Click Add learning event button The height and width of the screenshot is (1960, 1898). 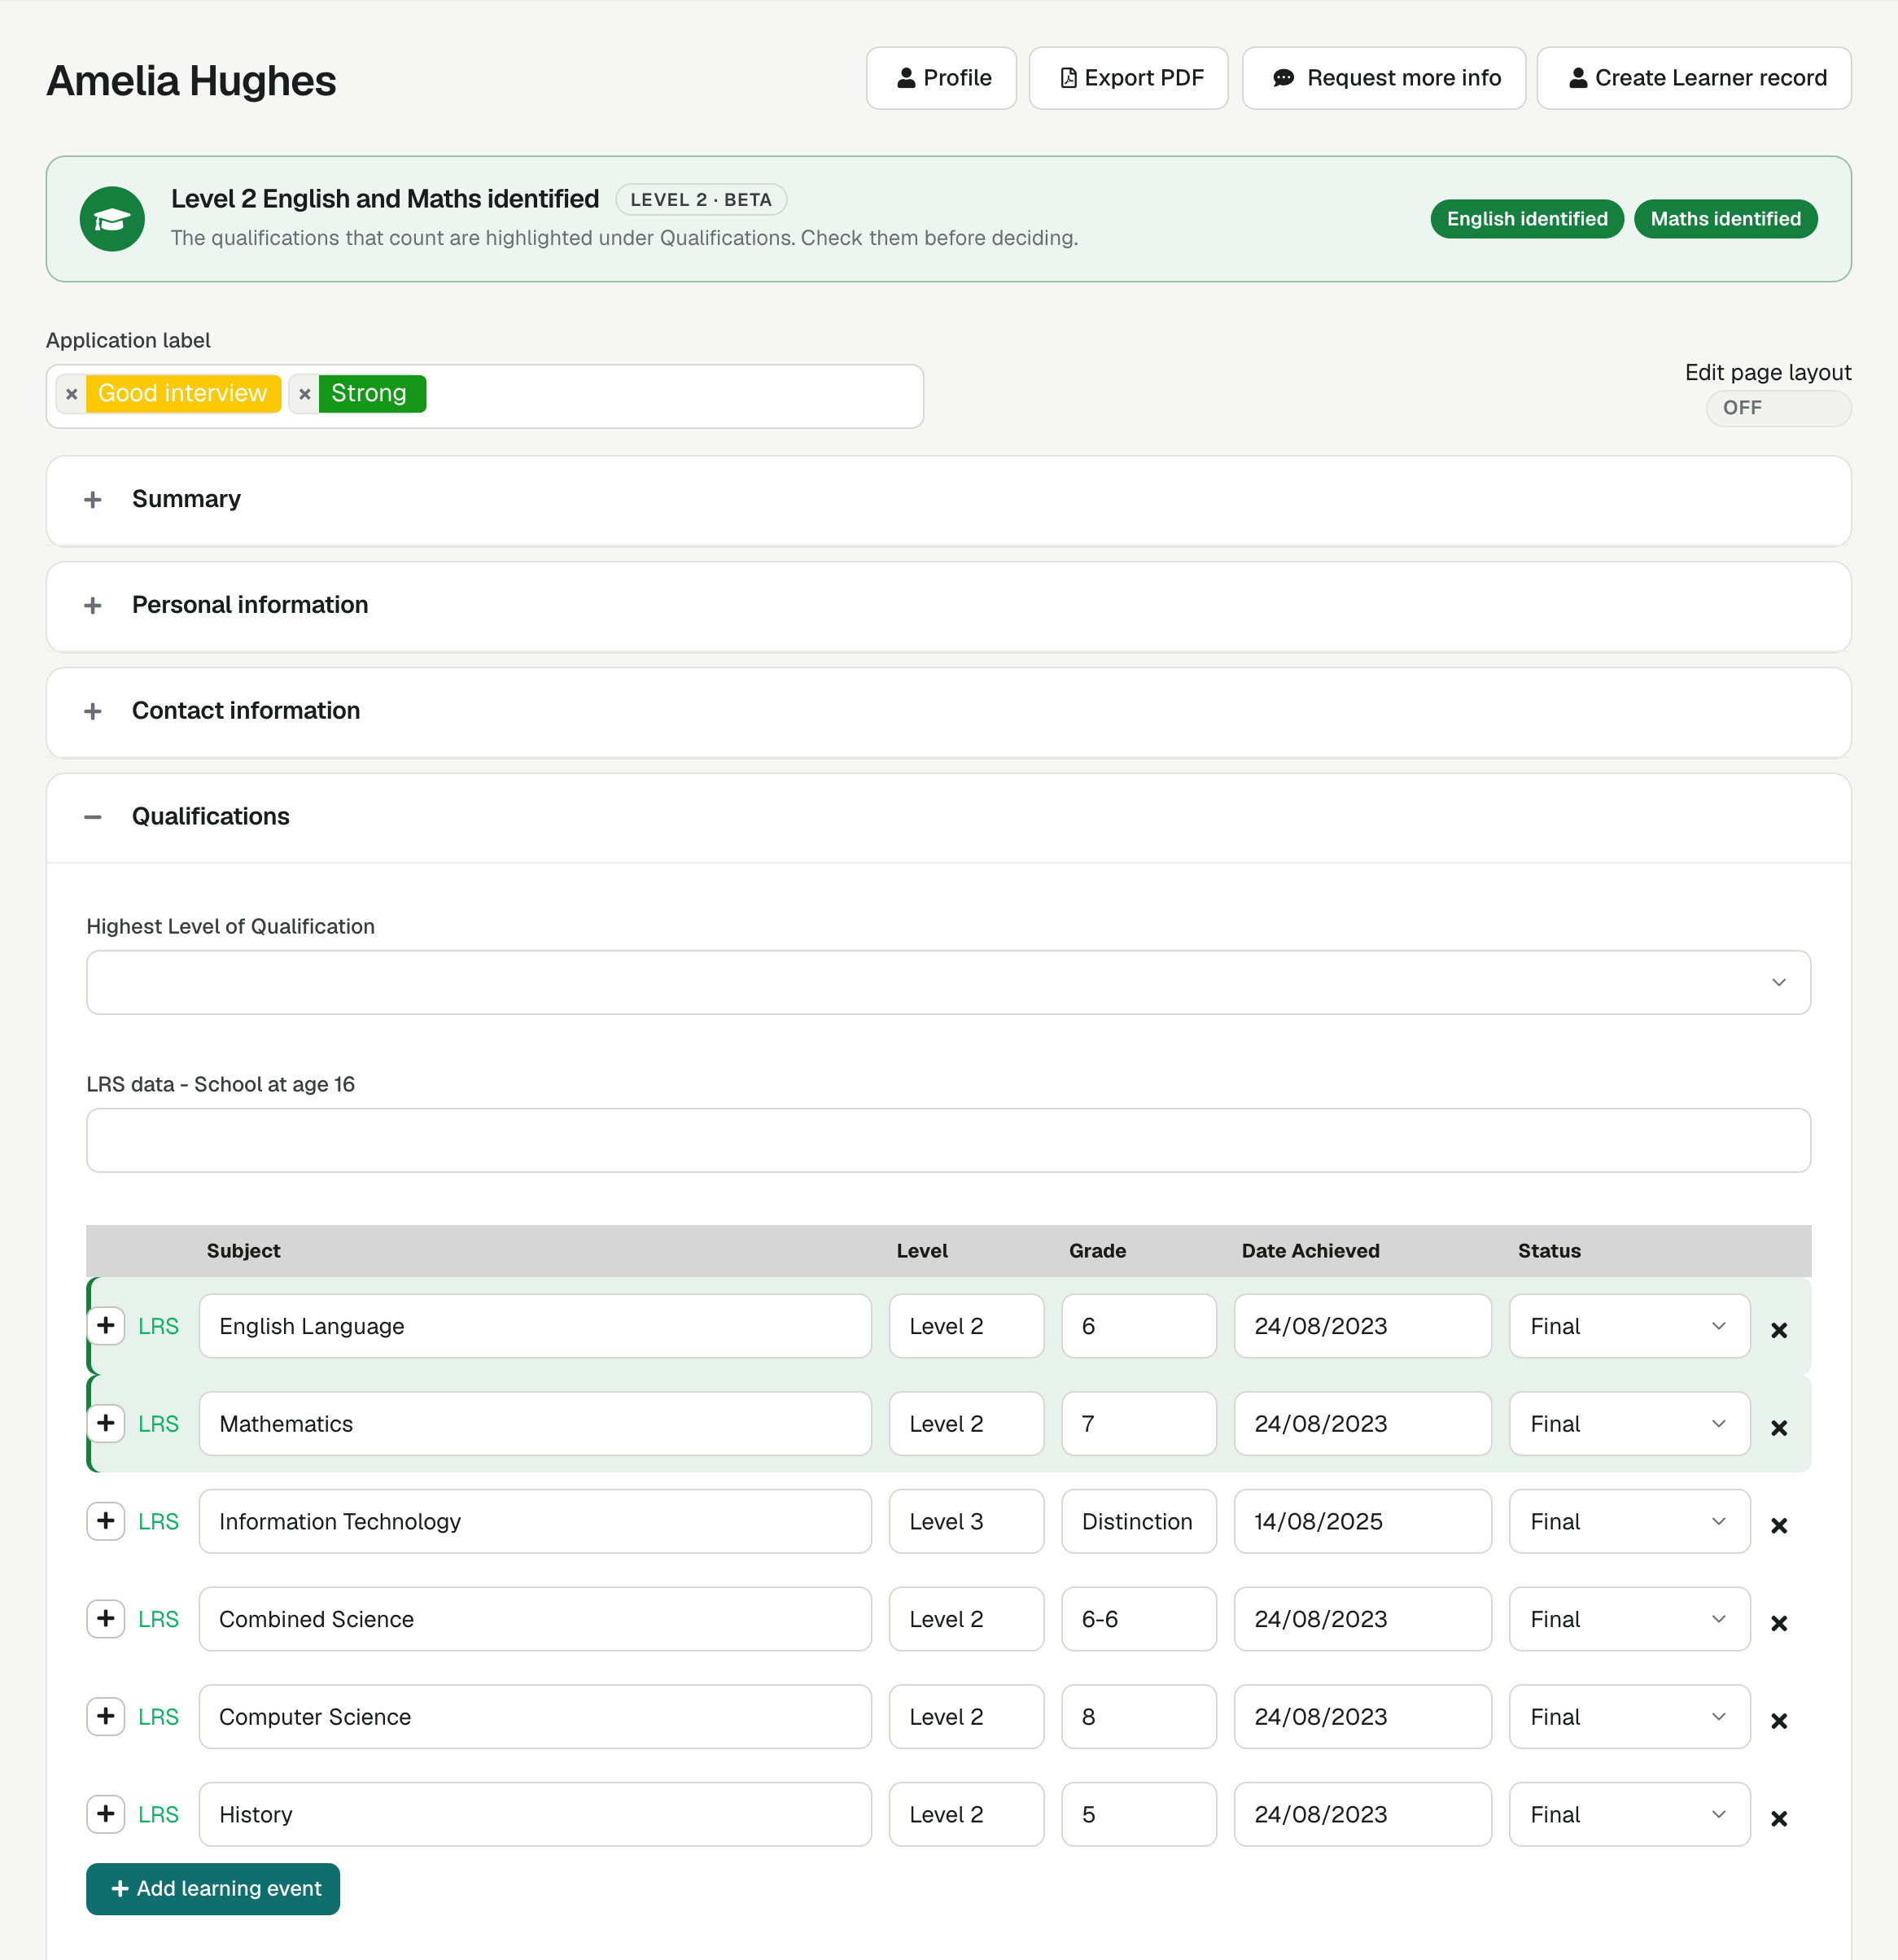pyautogui.click(x=213, y=1889)
